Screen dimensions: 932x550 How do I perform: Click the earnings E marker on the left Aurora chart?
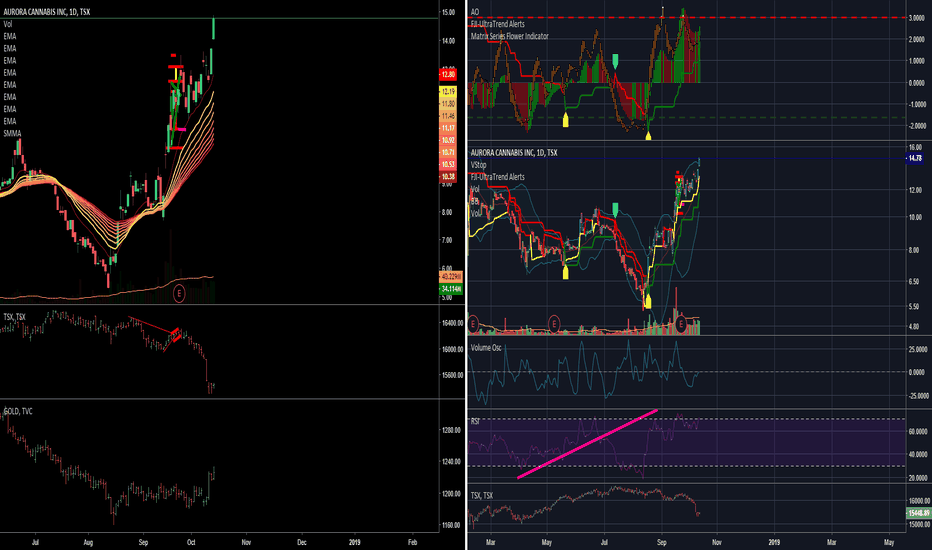(x=179, y=293)
